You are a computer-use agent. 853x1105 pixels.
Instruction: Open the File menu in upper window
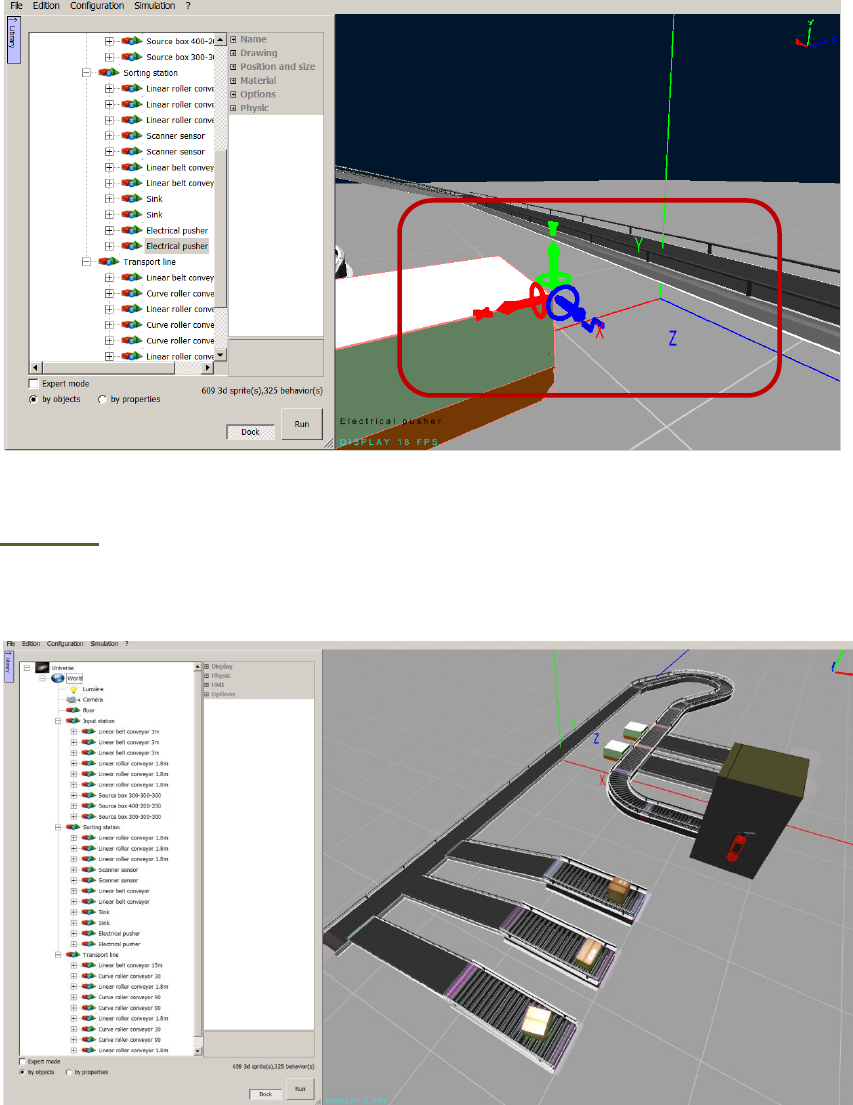point(16,6)
